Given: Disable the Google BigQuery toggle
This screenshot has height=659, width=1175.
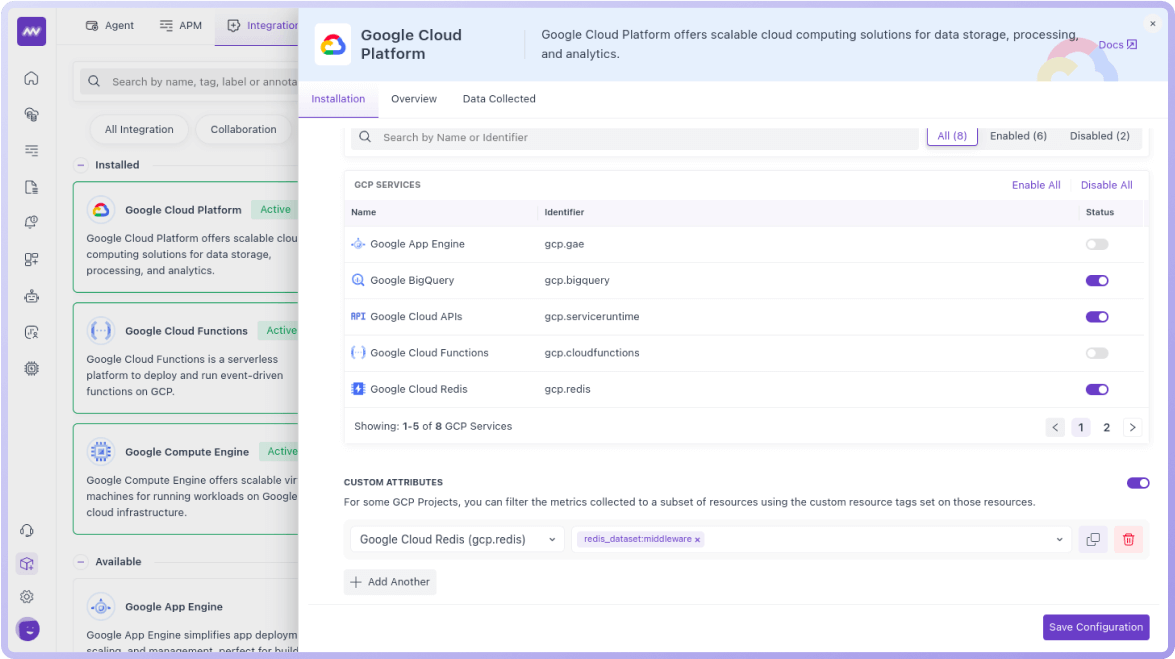Looking at the screenshot, I should [x=1097, y=280].
